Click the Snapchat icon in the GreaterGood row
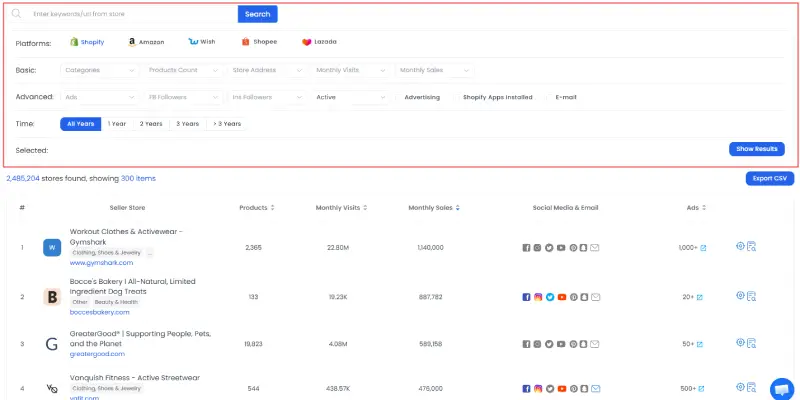The height and width of the screenshot is (400, 800). tap(584, 344)
